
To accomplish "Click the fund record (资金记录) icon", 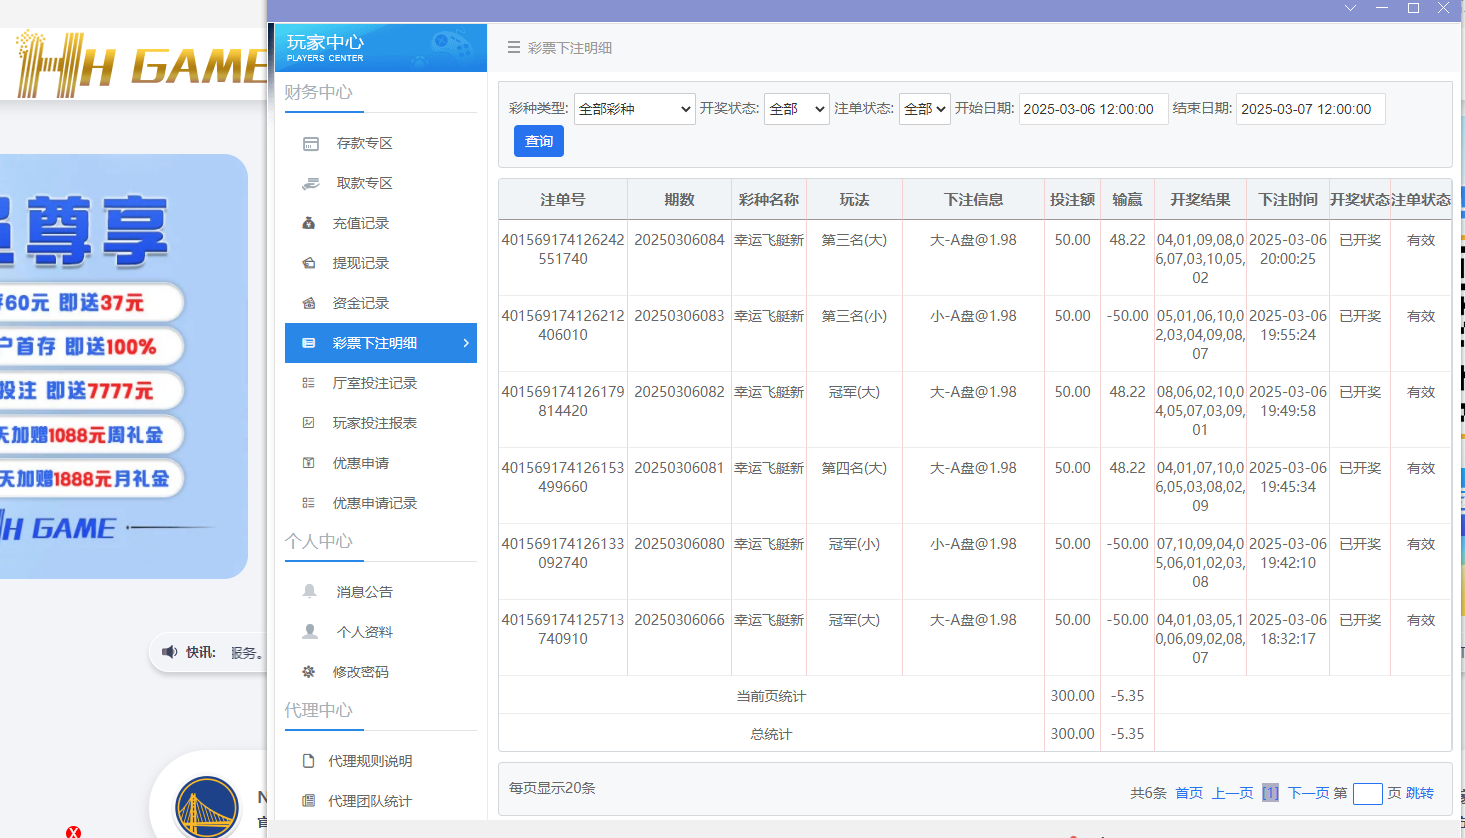I will (x=309, y=304).
